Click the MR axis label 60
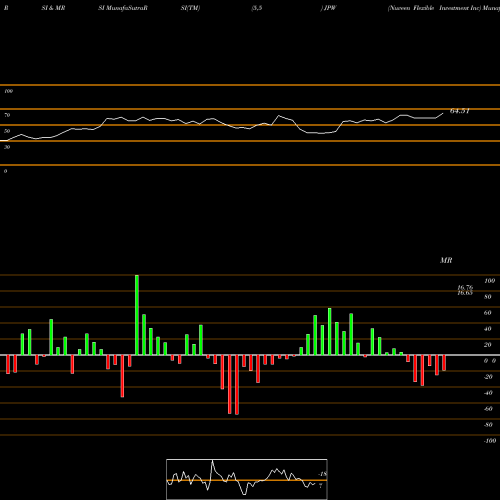 [x=488, y=313]
